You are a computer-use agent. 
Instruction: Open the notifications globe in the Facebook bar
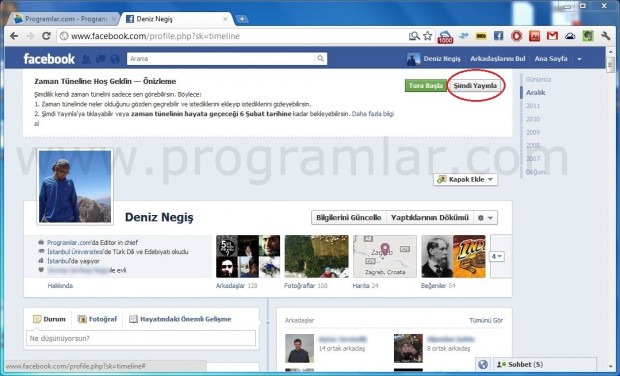pyautogui.click(x=115, y=59)
